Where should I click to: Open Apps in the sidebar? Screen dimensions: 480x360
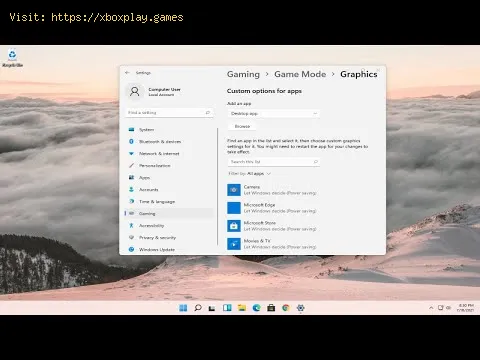(x=169, y=177)
